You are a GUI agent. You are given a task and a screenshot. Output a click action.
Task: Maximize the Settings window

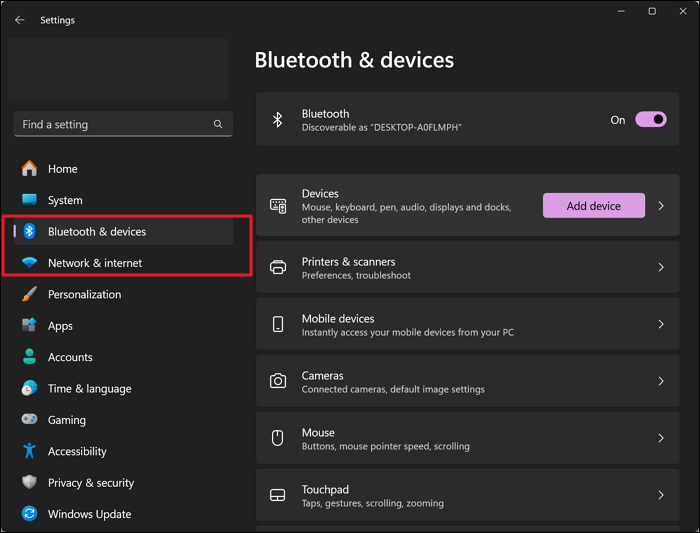[652, 11]
